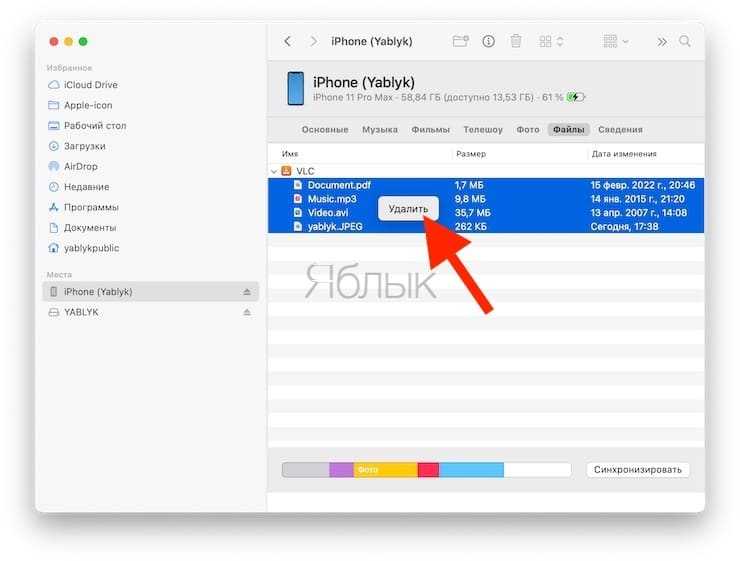The width and height of the screenshot is (740, 561).
Task: Collapse the VLC app folder
Action: (x=274, y=171)
